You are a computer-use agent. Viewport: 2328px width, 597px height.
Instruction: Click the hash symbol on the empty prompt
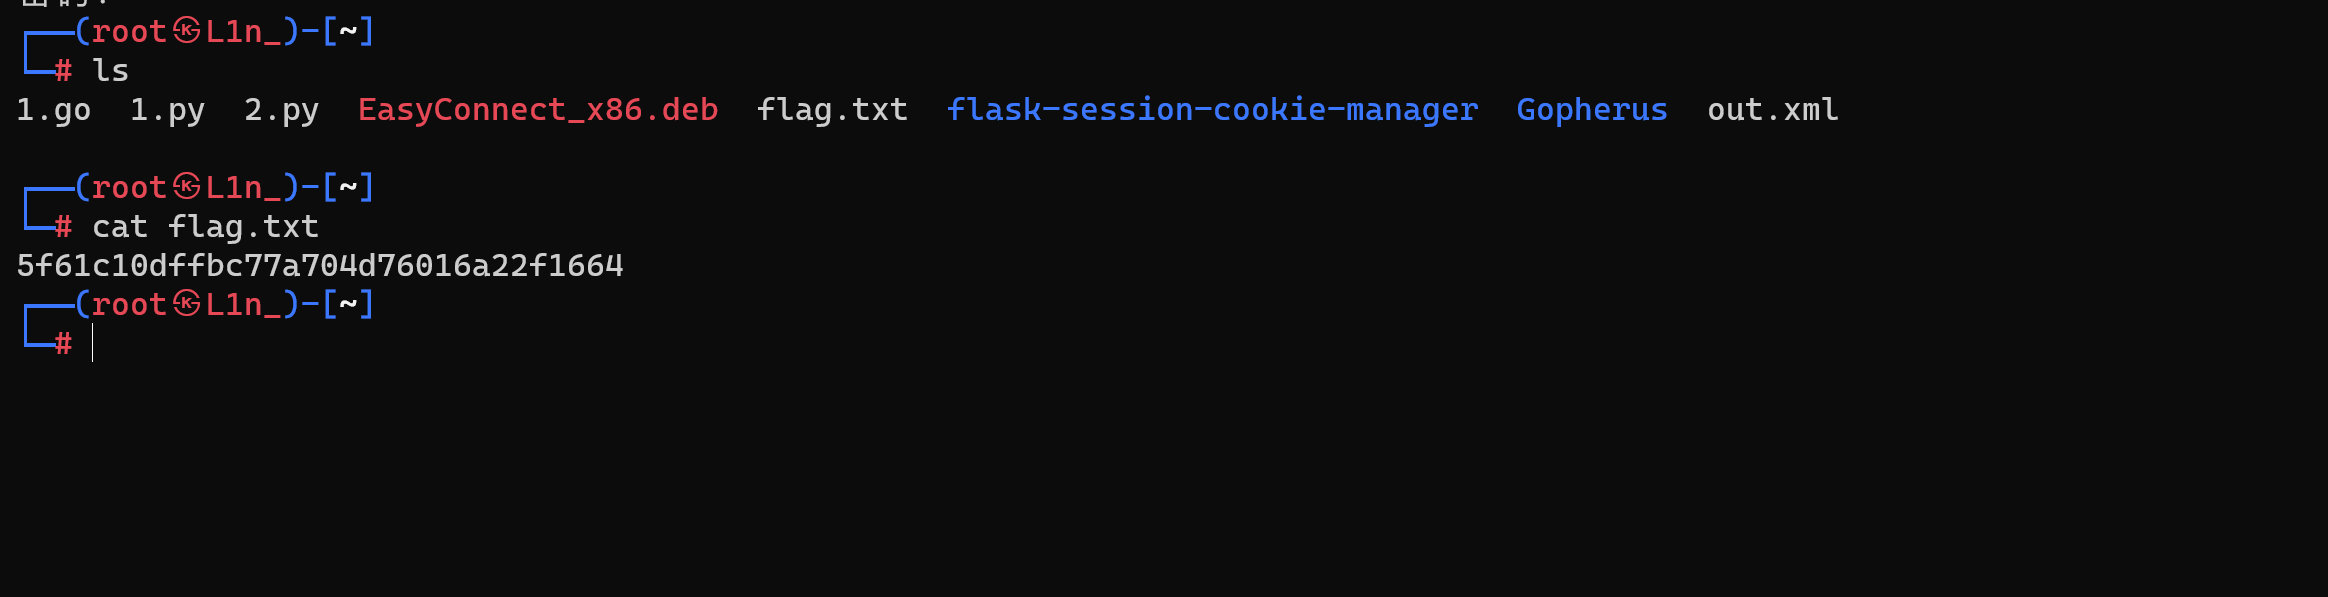click(63, 343)
